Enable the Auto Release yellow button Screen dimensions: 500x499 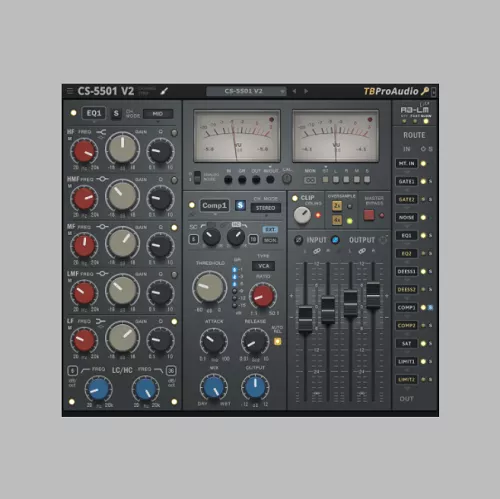277,341
